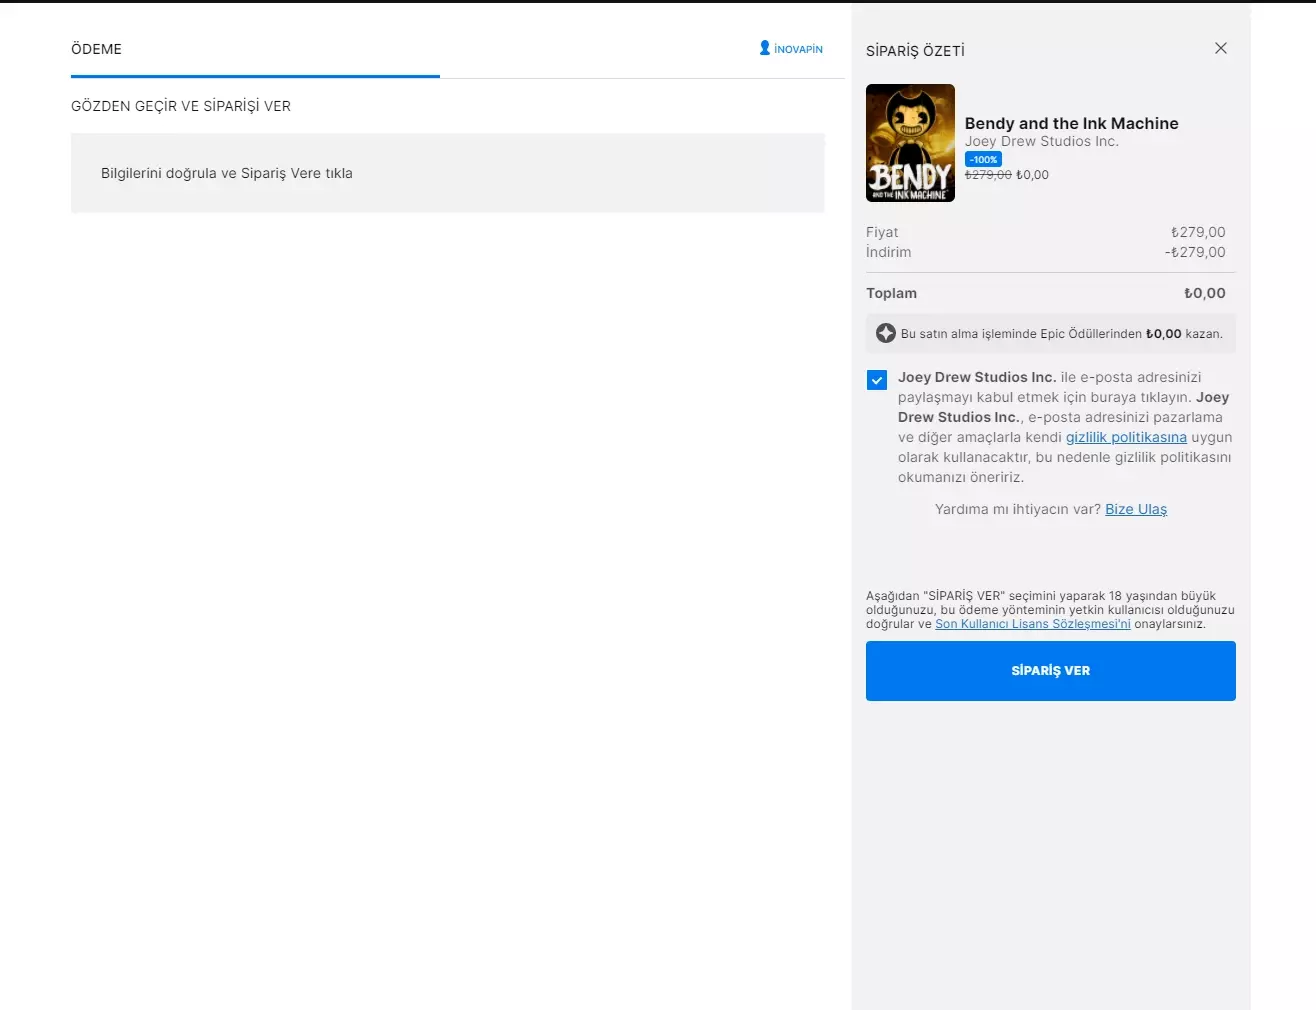Viewport: 1316px width, 1010px height.
Task: Open the gizlilik politikasına link
Action: [x=1126, y=437]
